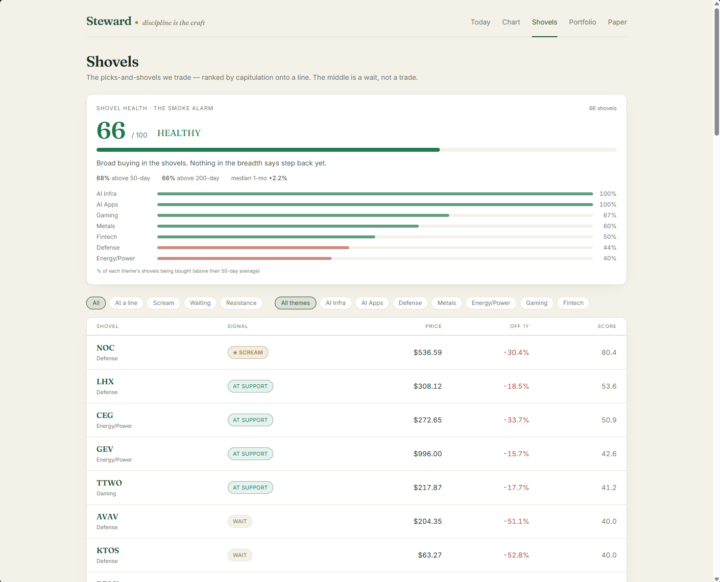The width and height of the screenshot is (720, 582).
Task: Click the Steward logo
Action: (x=109, y=21)
